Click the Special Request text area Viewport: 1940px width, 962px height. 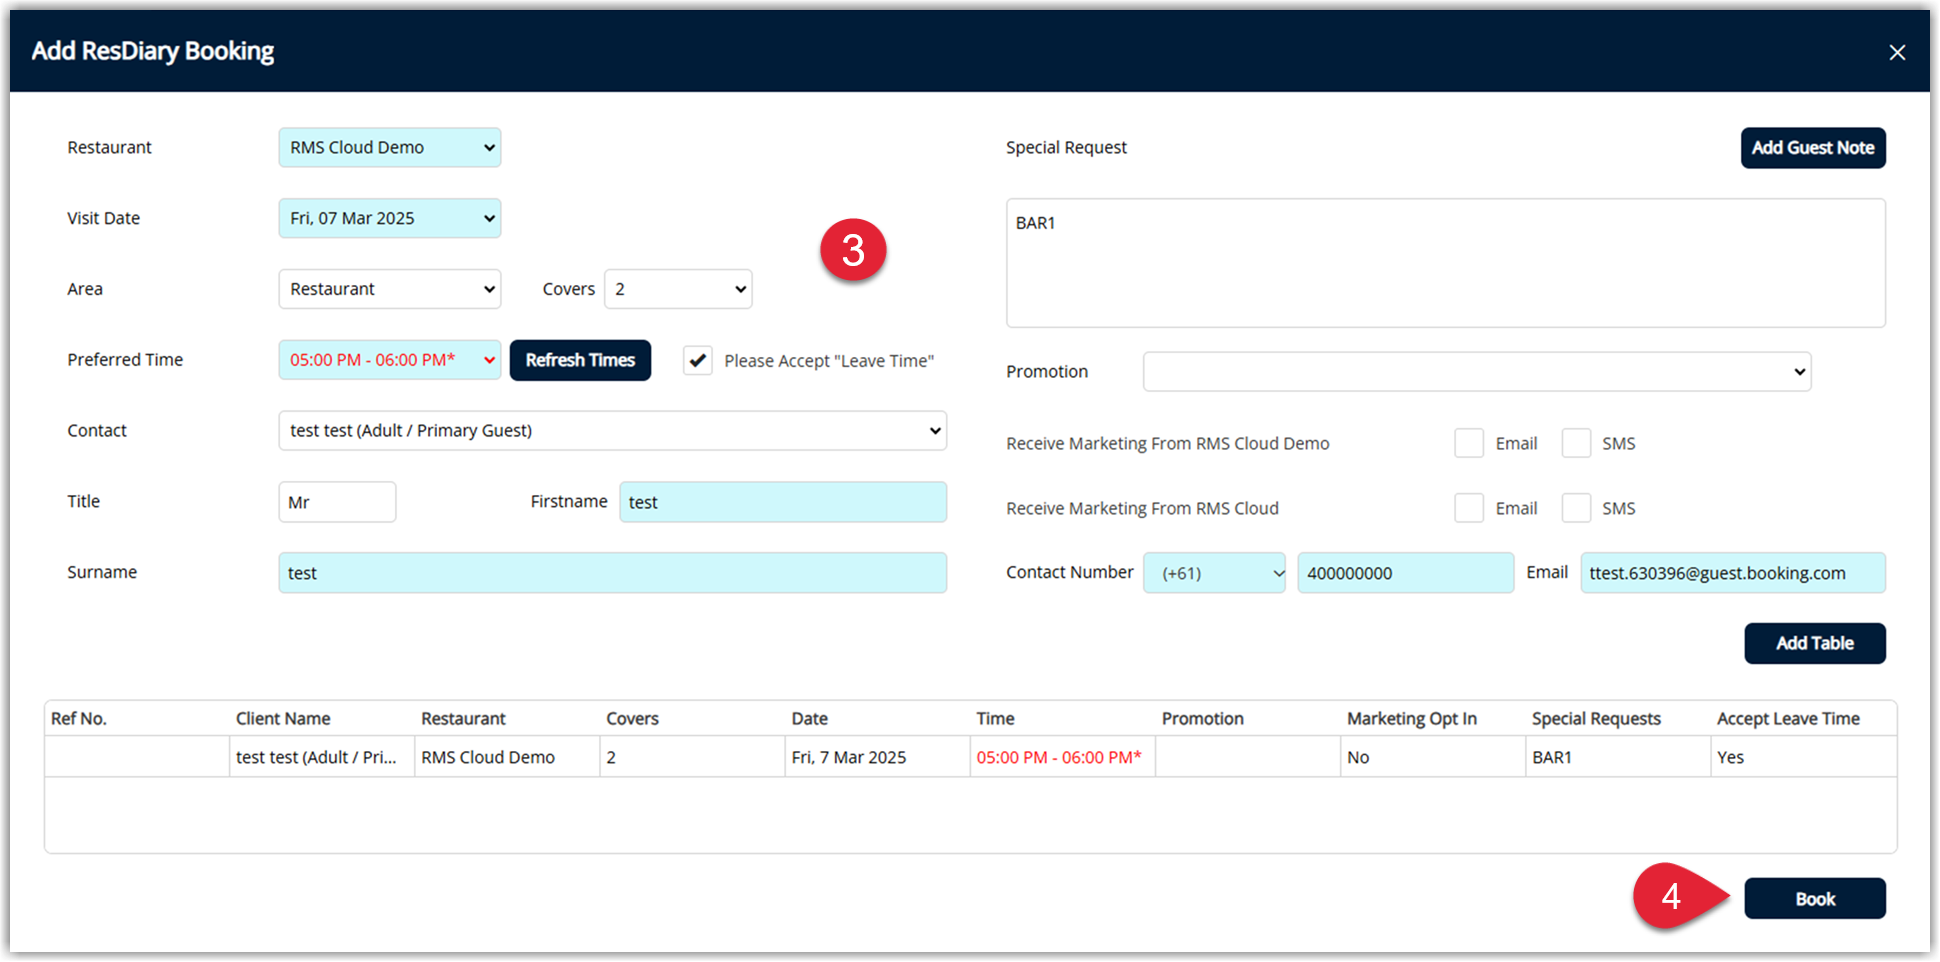click(x=1445, y=263)
